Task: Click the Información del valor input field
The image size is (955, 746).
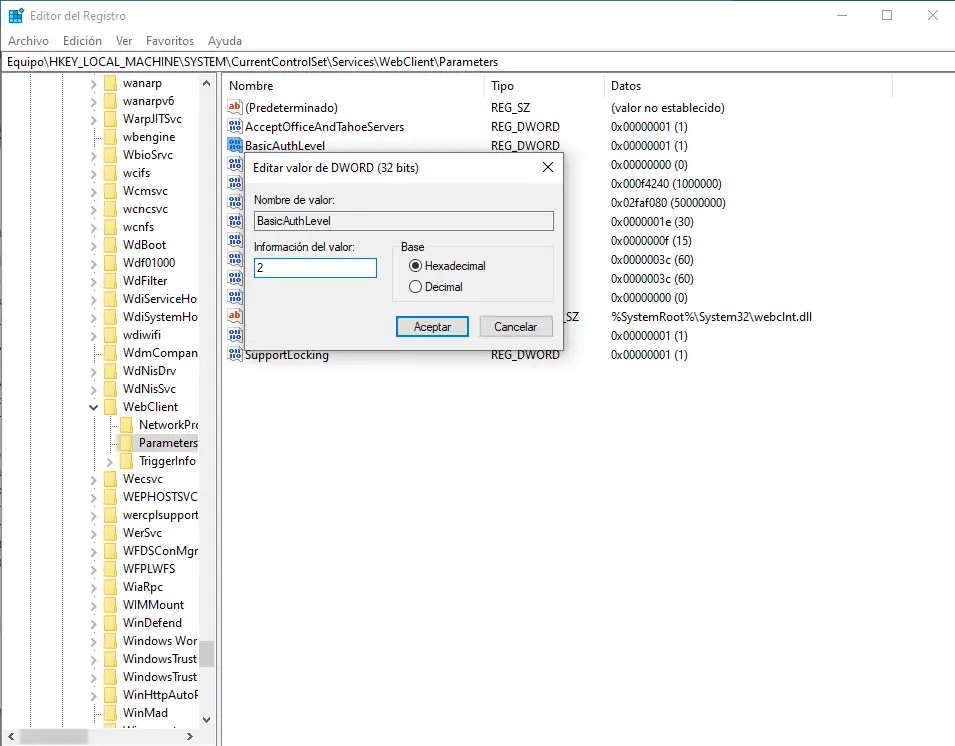Action: click(315, 268)
